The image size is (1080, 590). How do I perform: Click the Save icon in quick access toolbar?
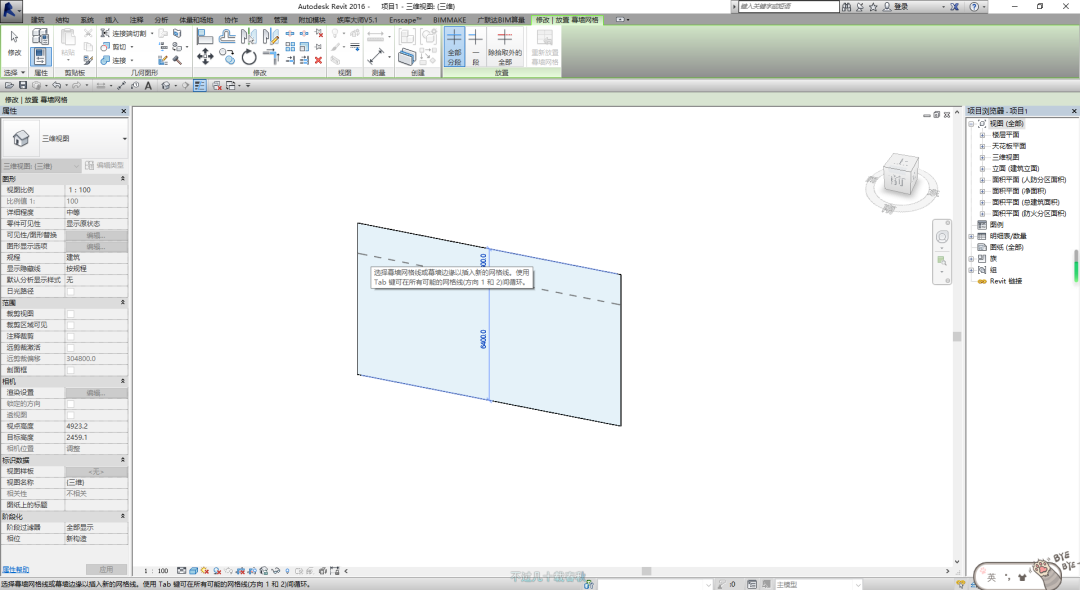tap(23, 86)
